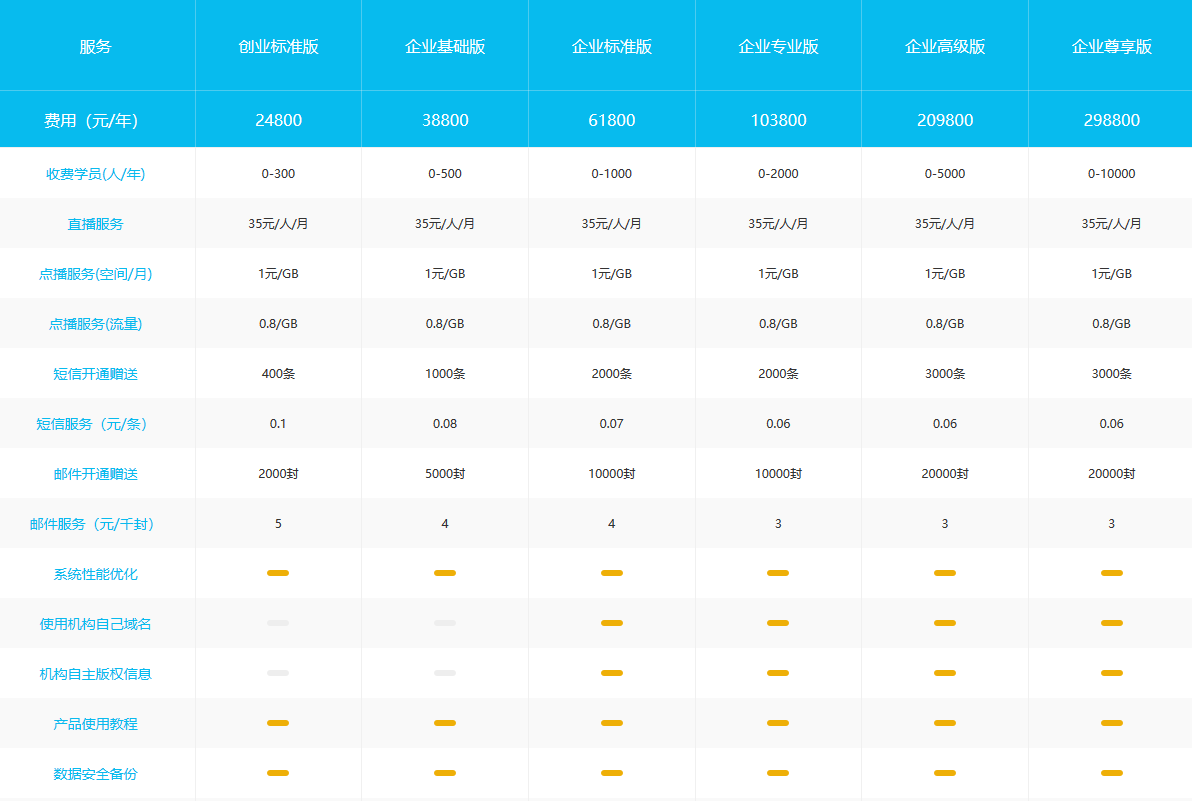The width and height of the screenshot is (1192, 801).
Task: Click the 系统性能优化 orange mark under 企业专业版
Action: tap(778, 573)
